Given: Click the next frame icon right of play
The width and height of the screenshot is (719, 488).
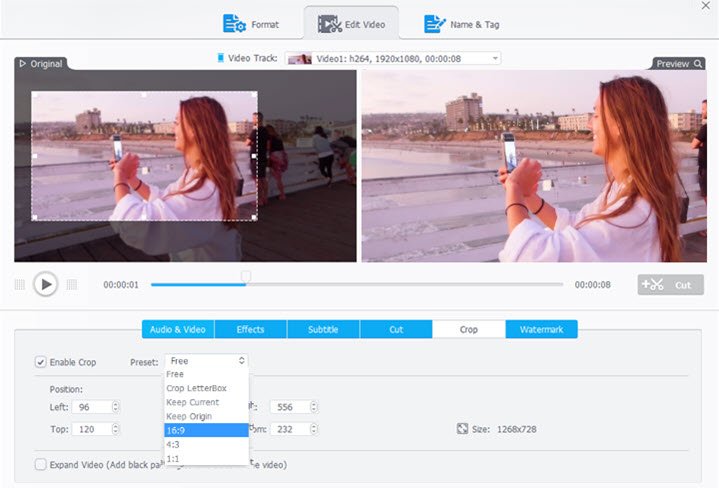Looking at the screenshot, I should (x=71, y=285).
